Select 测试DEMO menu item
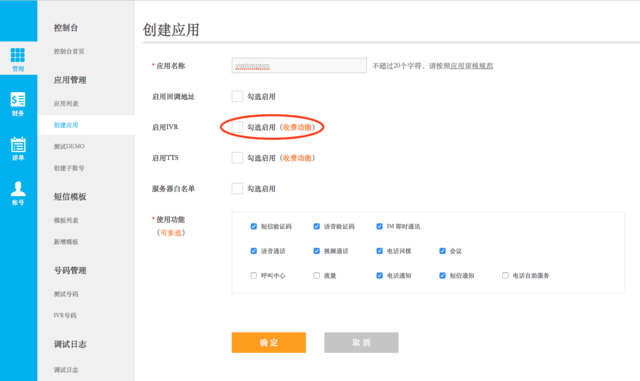This screenshot has height=381, width=640. [69, 146]
